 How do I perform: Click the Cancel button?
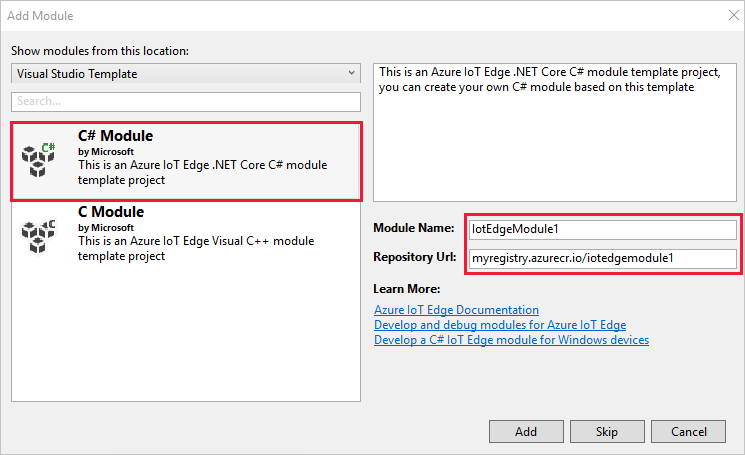click(688, 432)
